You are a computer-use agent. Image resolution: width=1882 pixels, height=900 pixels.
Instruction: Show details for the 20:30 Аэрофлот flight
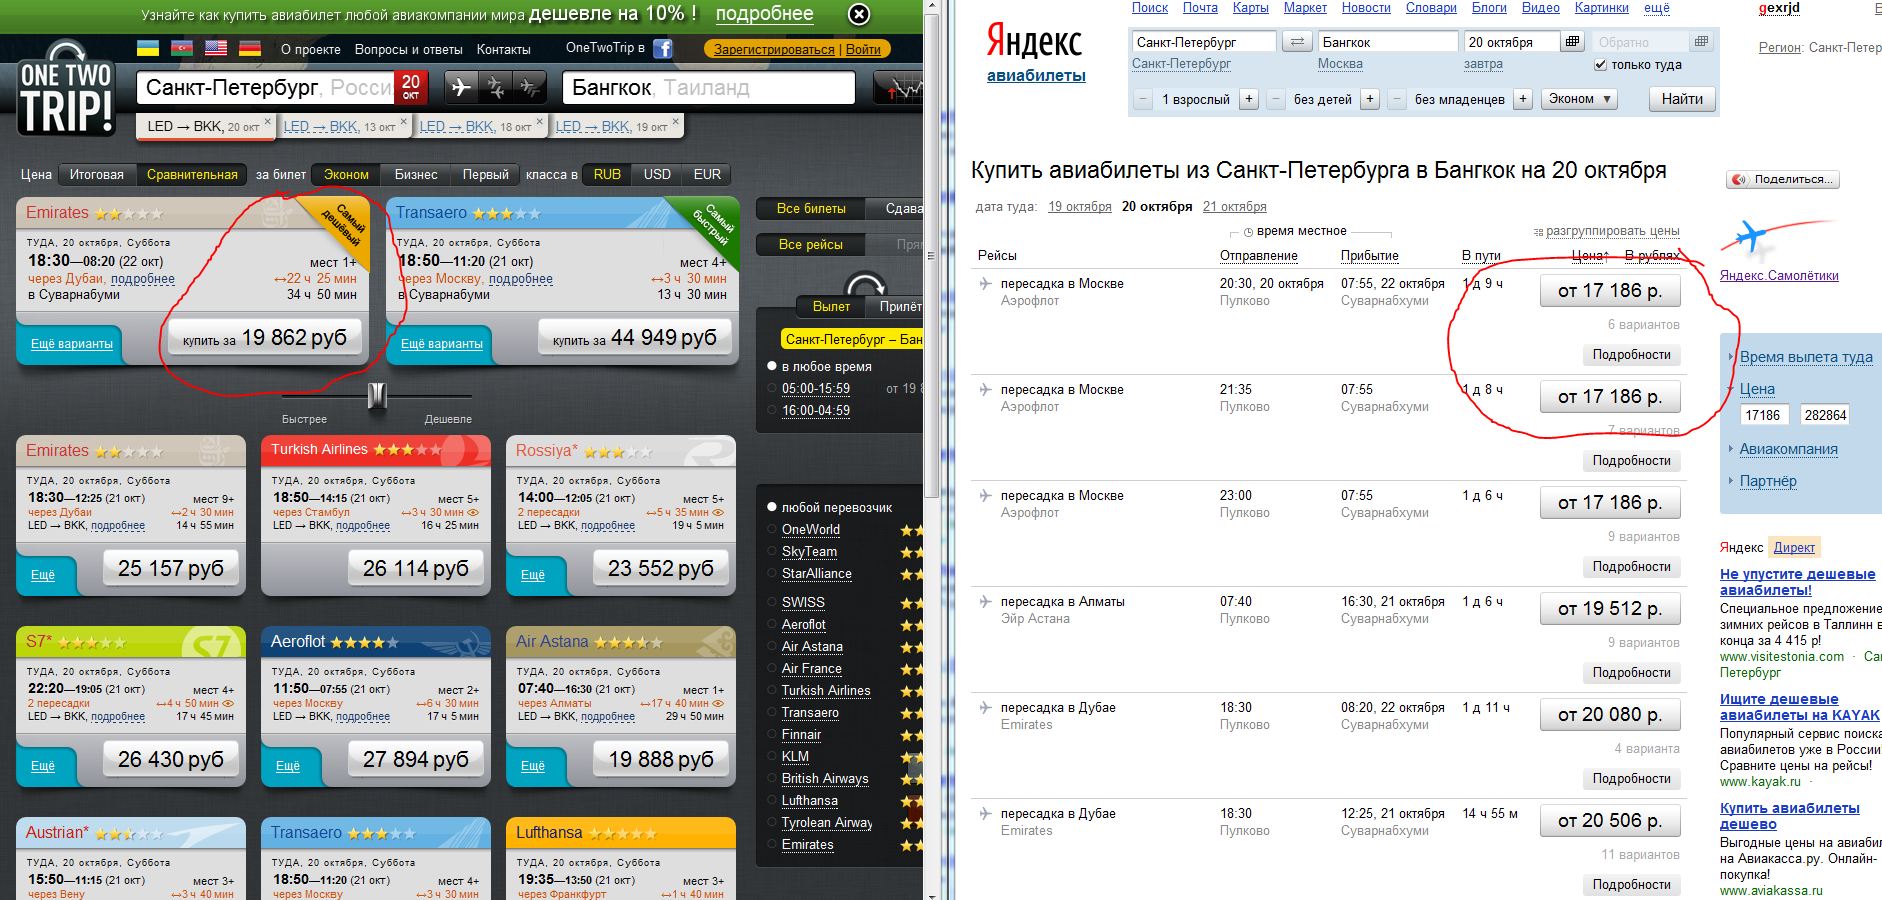[1631, 355]
